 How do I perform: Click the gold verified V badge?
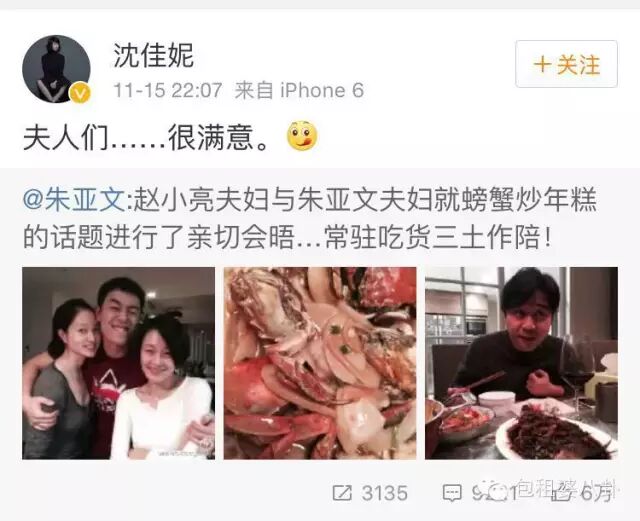(x=80, y=94)
